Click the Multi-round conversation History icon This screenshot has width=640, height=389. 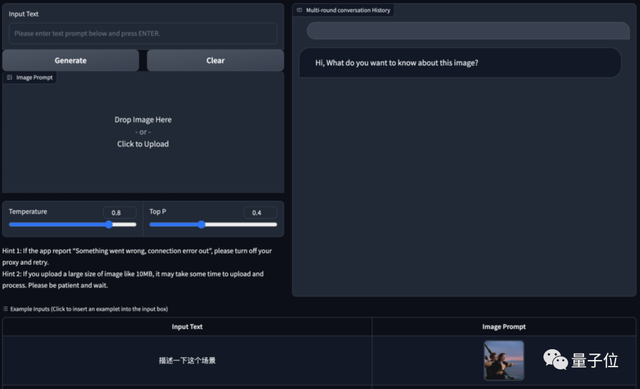coord(300,10)
